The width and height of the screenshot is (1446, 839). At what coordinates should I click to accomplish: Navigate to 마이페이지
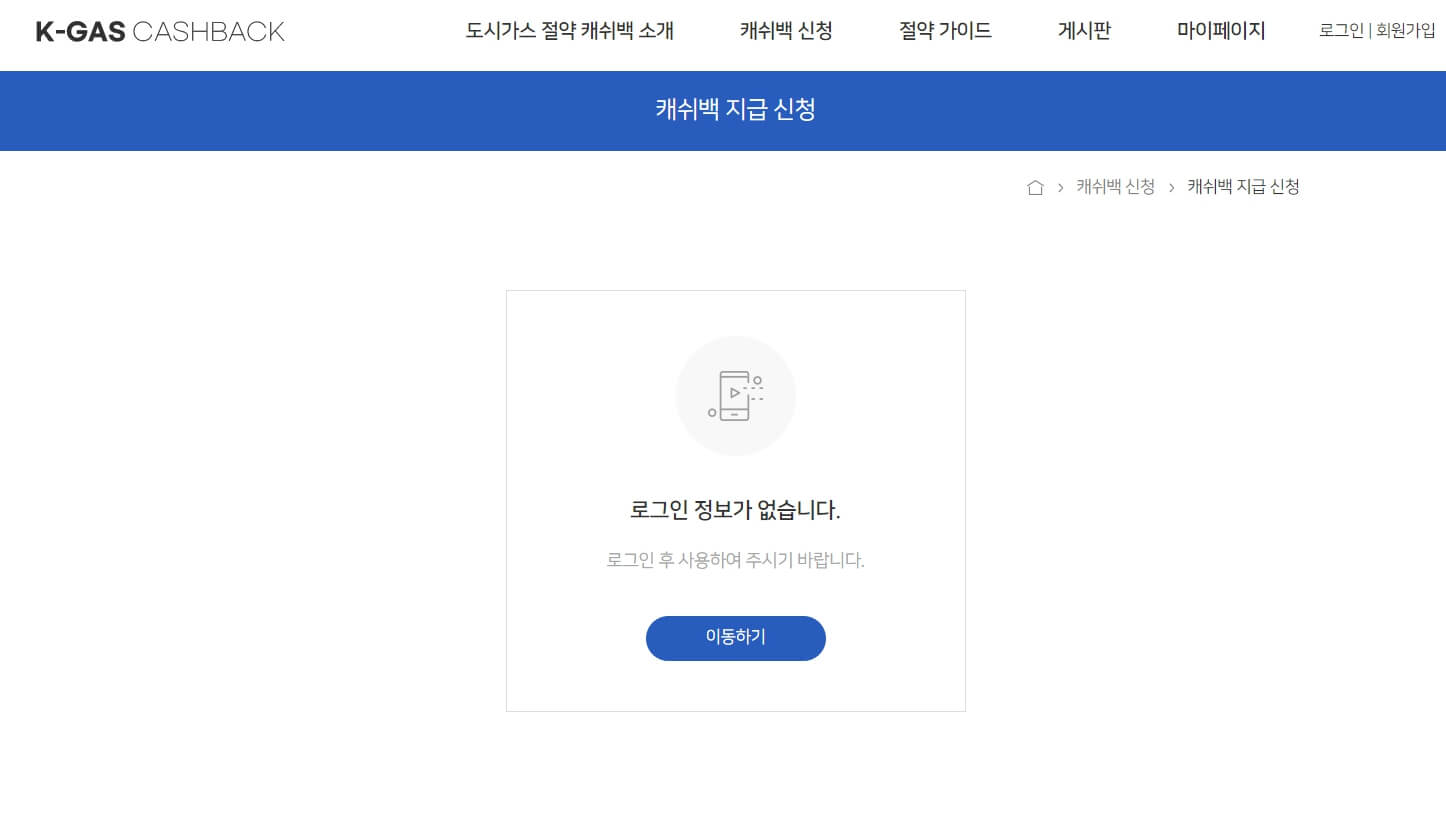pos(1220,31)
